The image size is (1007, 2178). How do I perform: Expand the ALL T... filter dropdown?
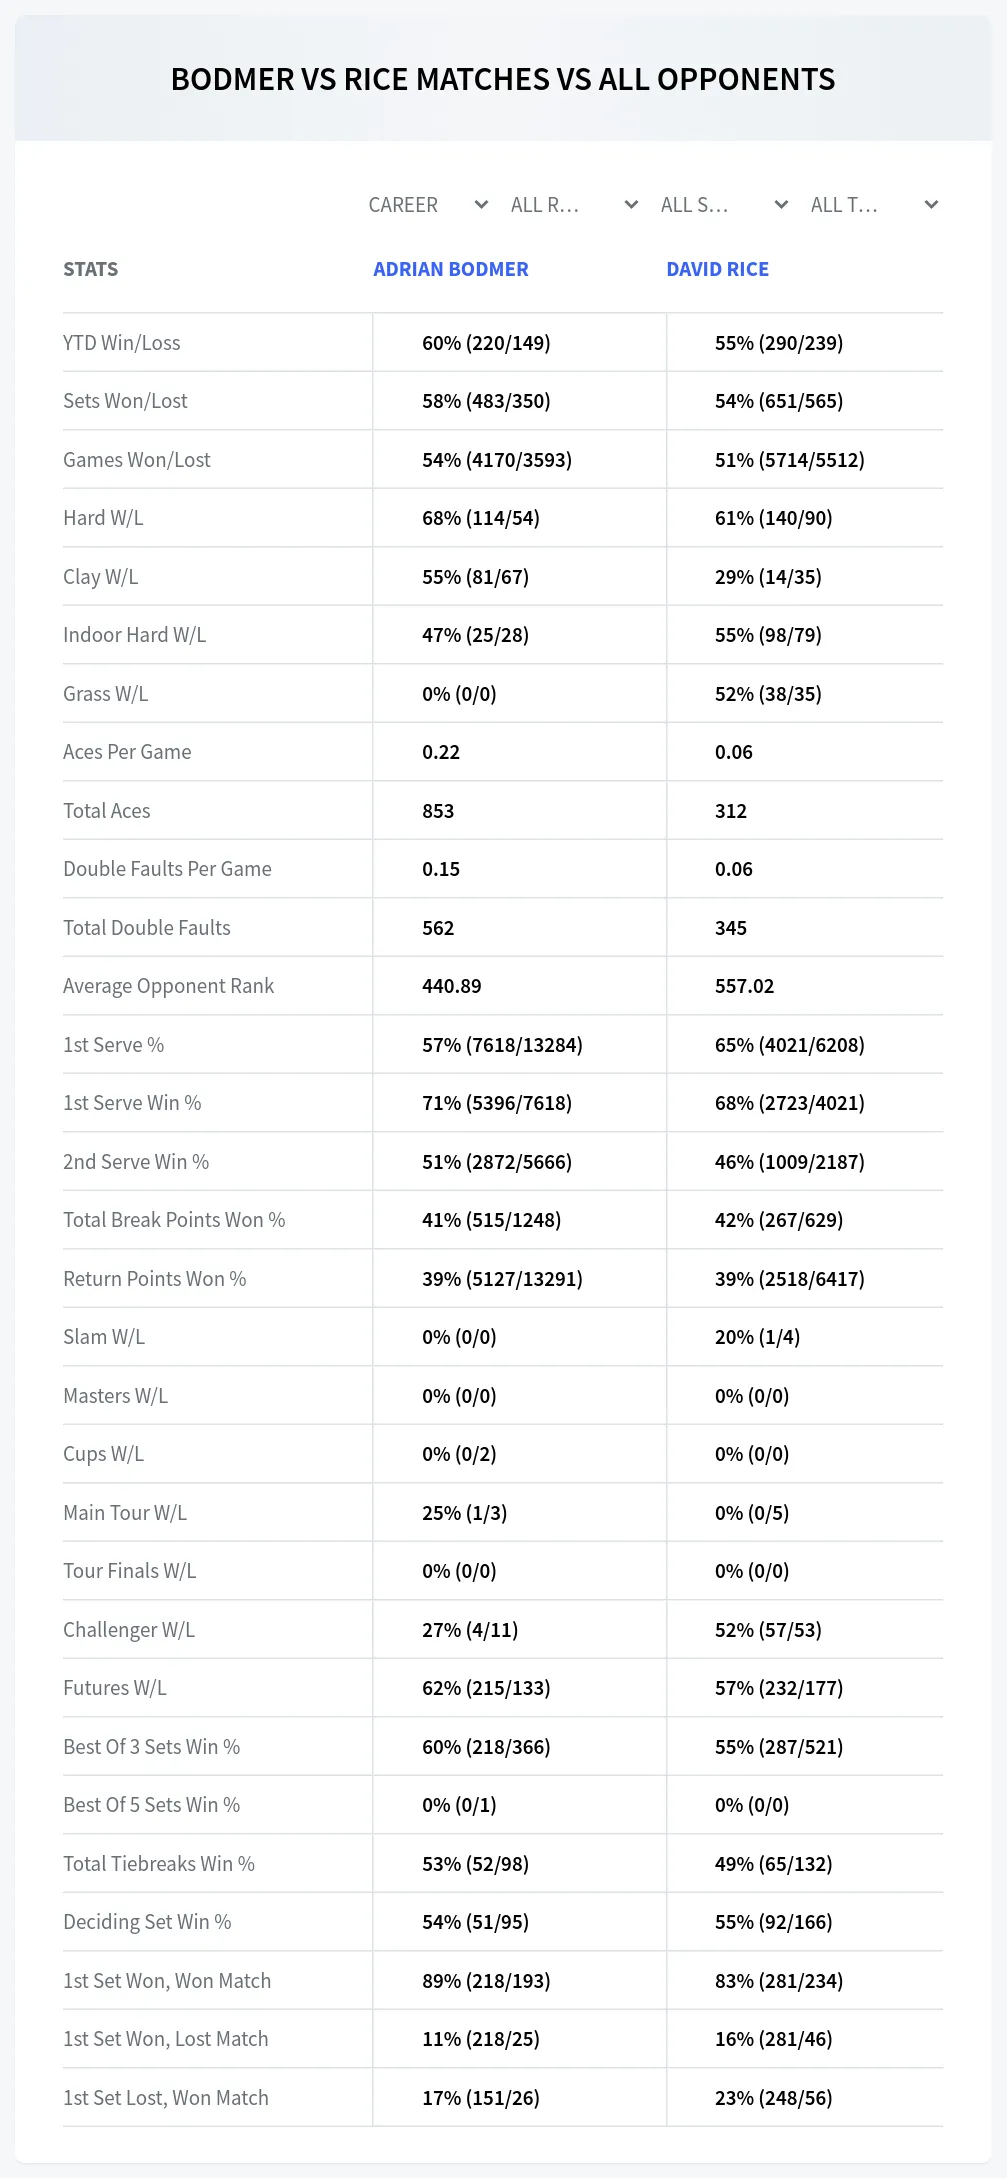(875, 205)
